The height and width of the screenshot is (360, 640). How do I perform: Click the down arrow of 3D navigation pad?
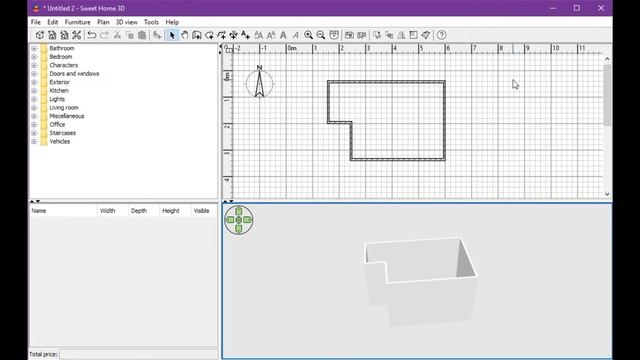point(239,229)
